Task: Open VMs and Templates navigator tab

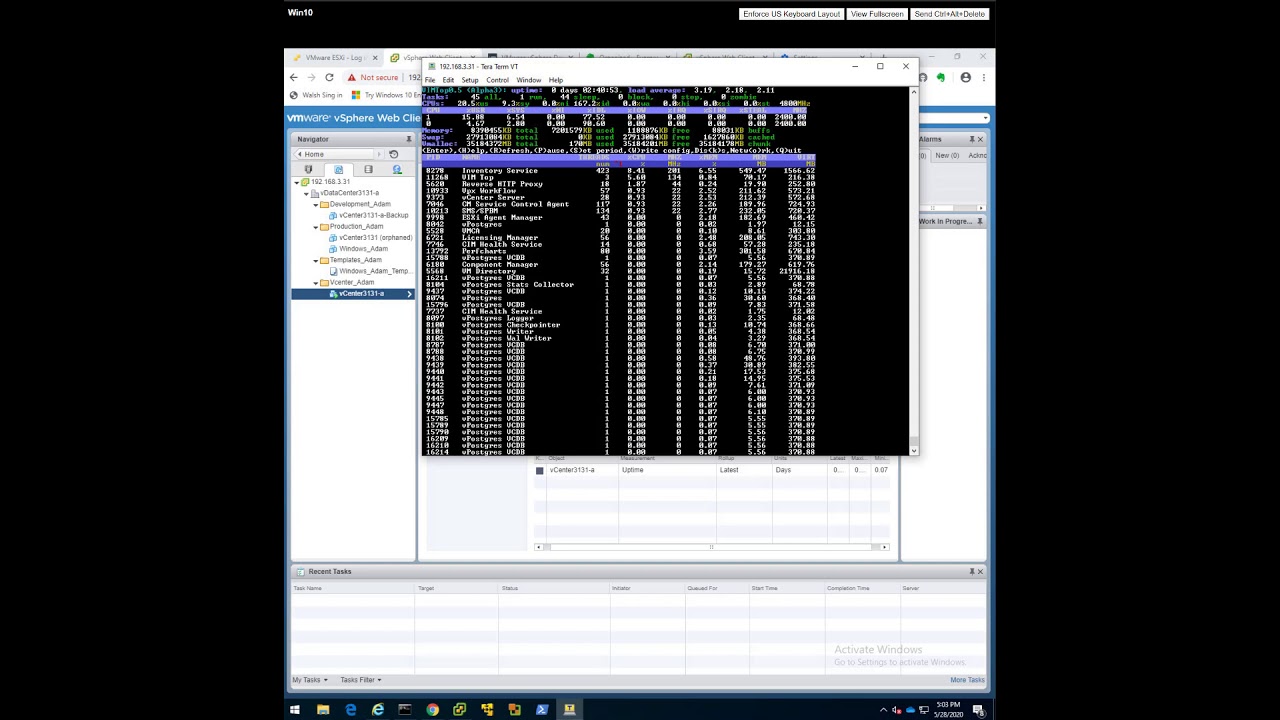Action: click(x=338, y=170)
